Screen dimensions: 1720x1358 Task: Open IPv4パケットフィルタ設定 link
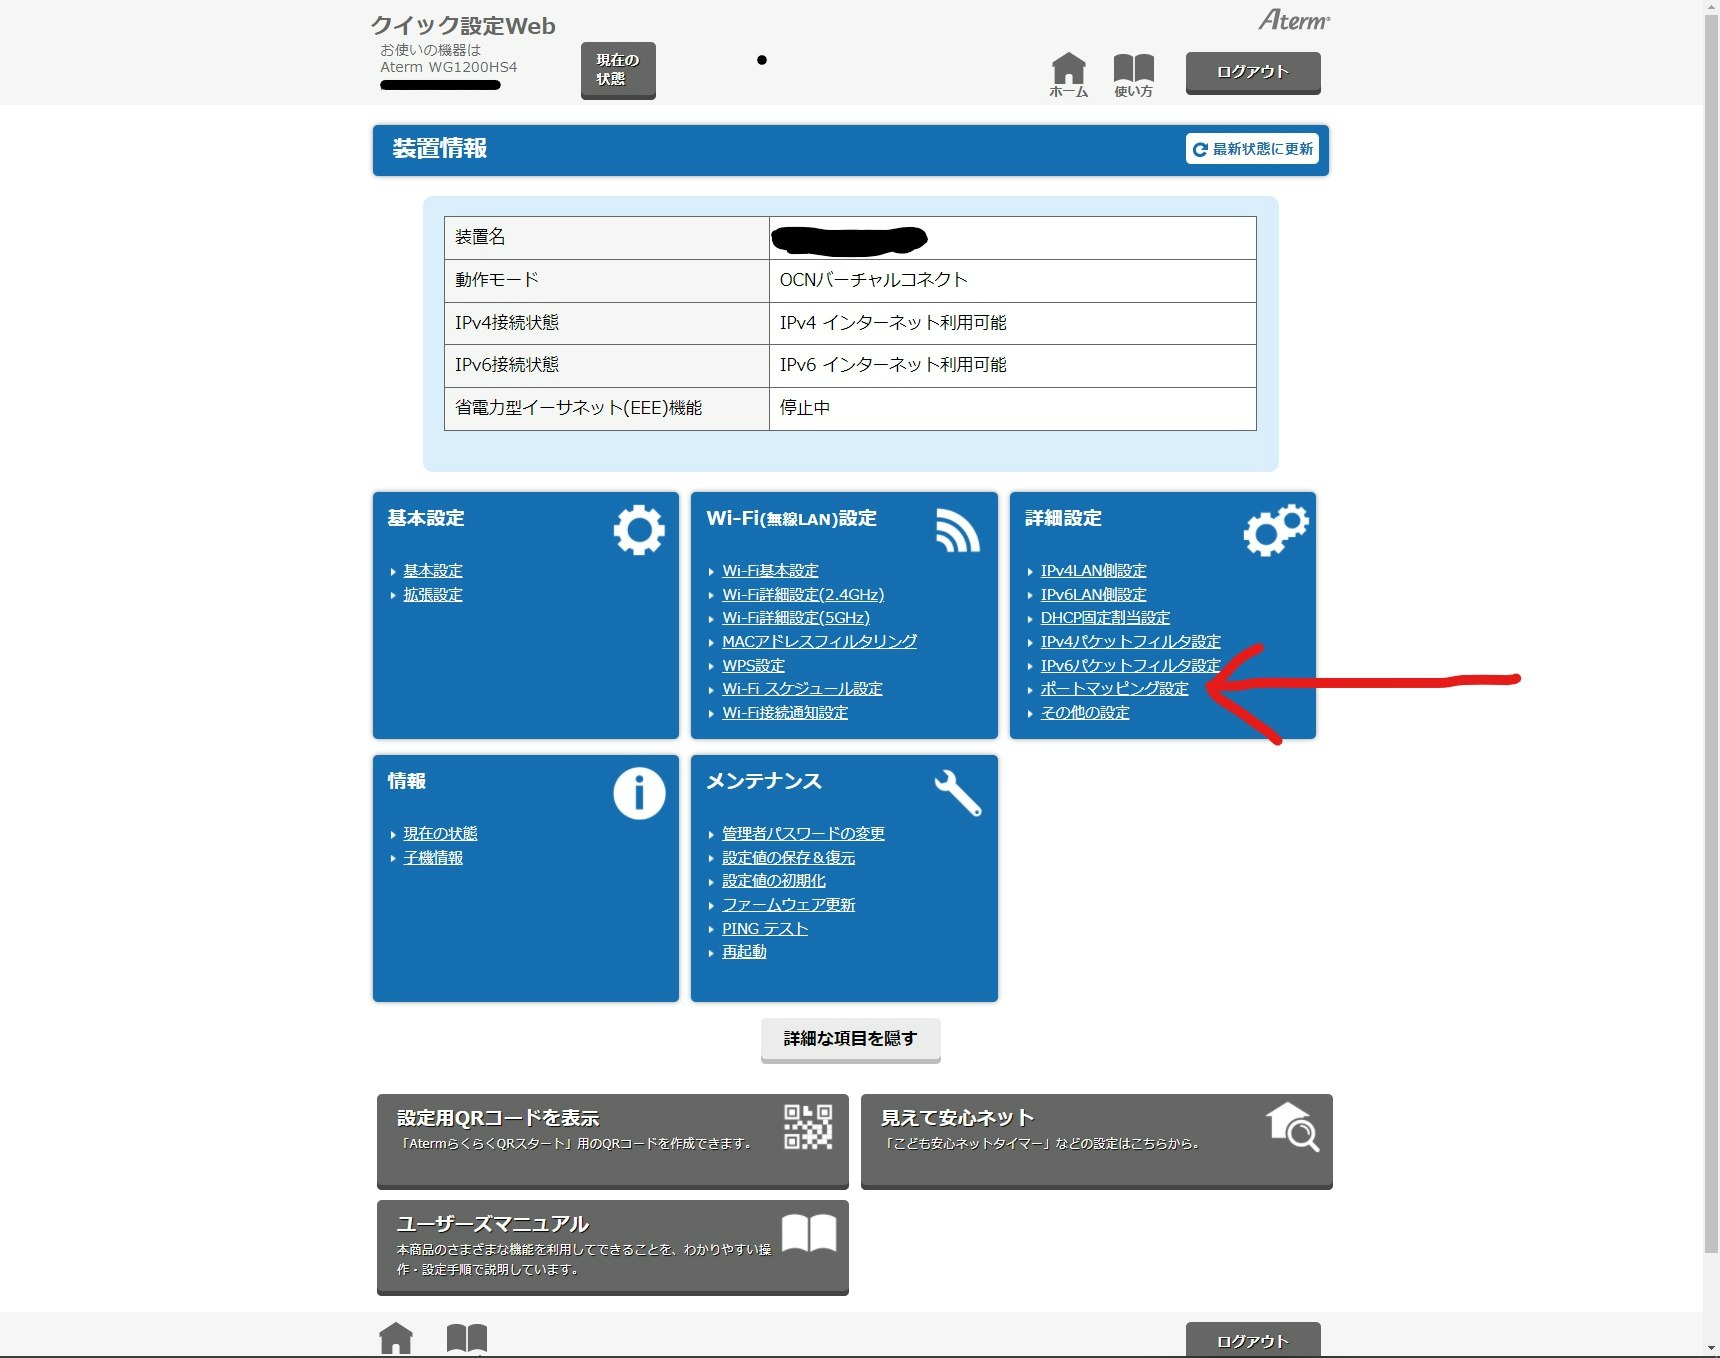click(x=1130, y=642)
